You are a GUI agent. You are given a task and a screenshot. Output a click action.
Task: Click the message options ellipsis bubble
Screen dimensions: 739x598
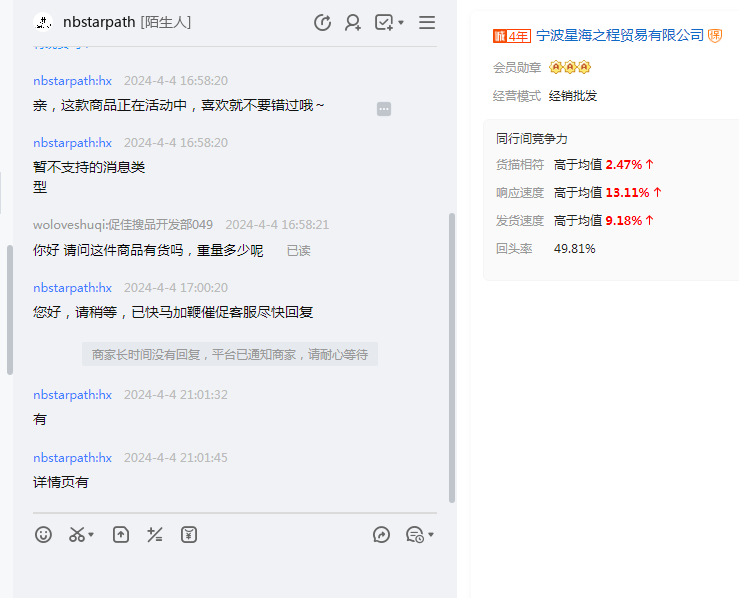(384, 109)
